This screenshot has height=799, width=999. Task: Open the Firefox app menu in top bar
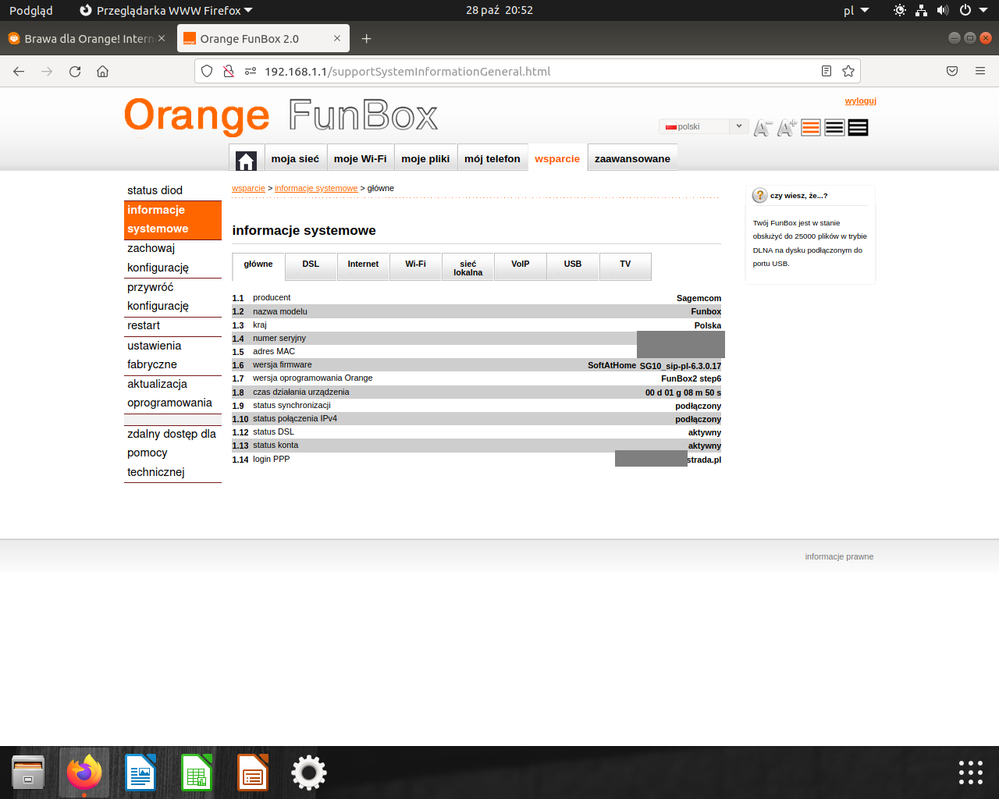click(166, 10)
